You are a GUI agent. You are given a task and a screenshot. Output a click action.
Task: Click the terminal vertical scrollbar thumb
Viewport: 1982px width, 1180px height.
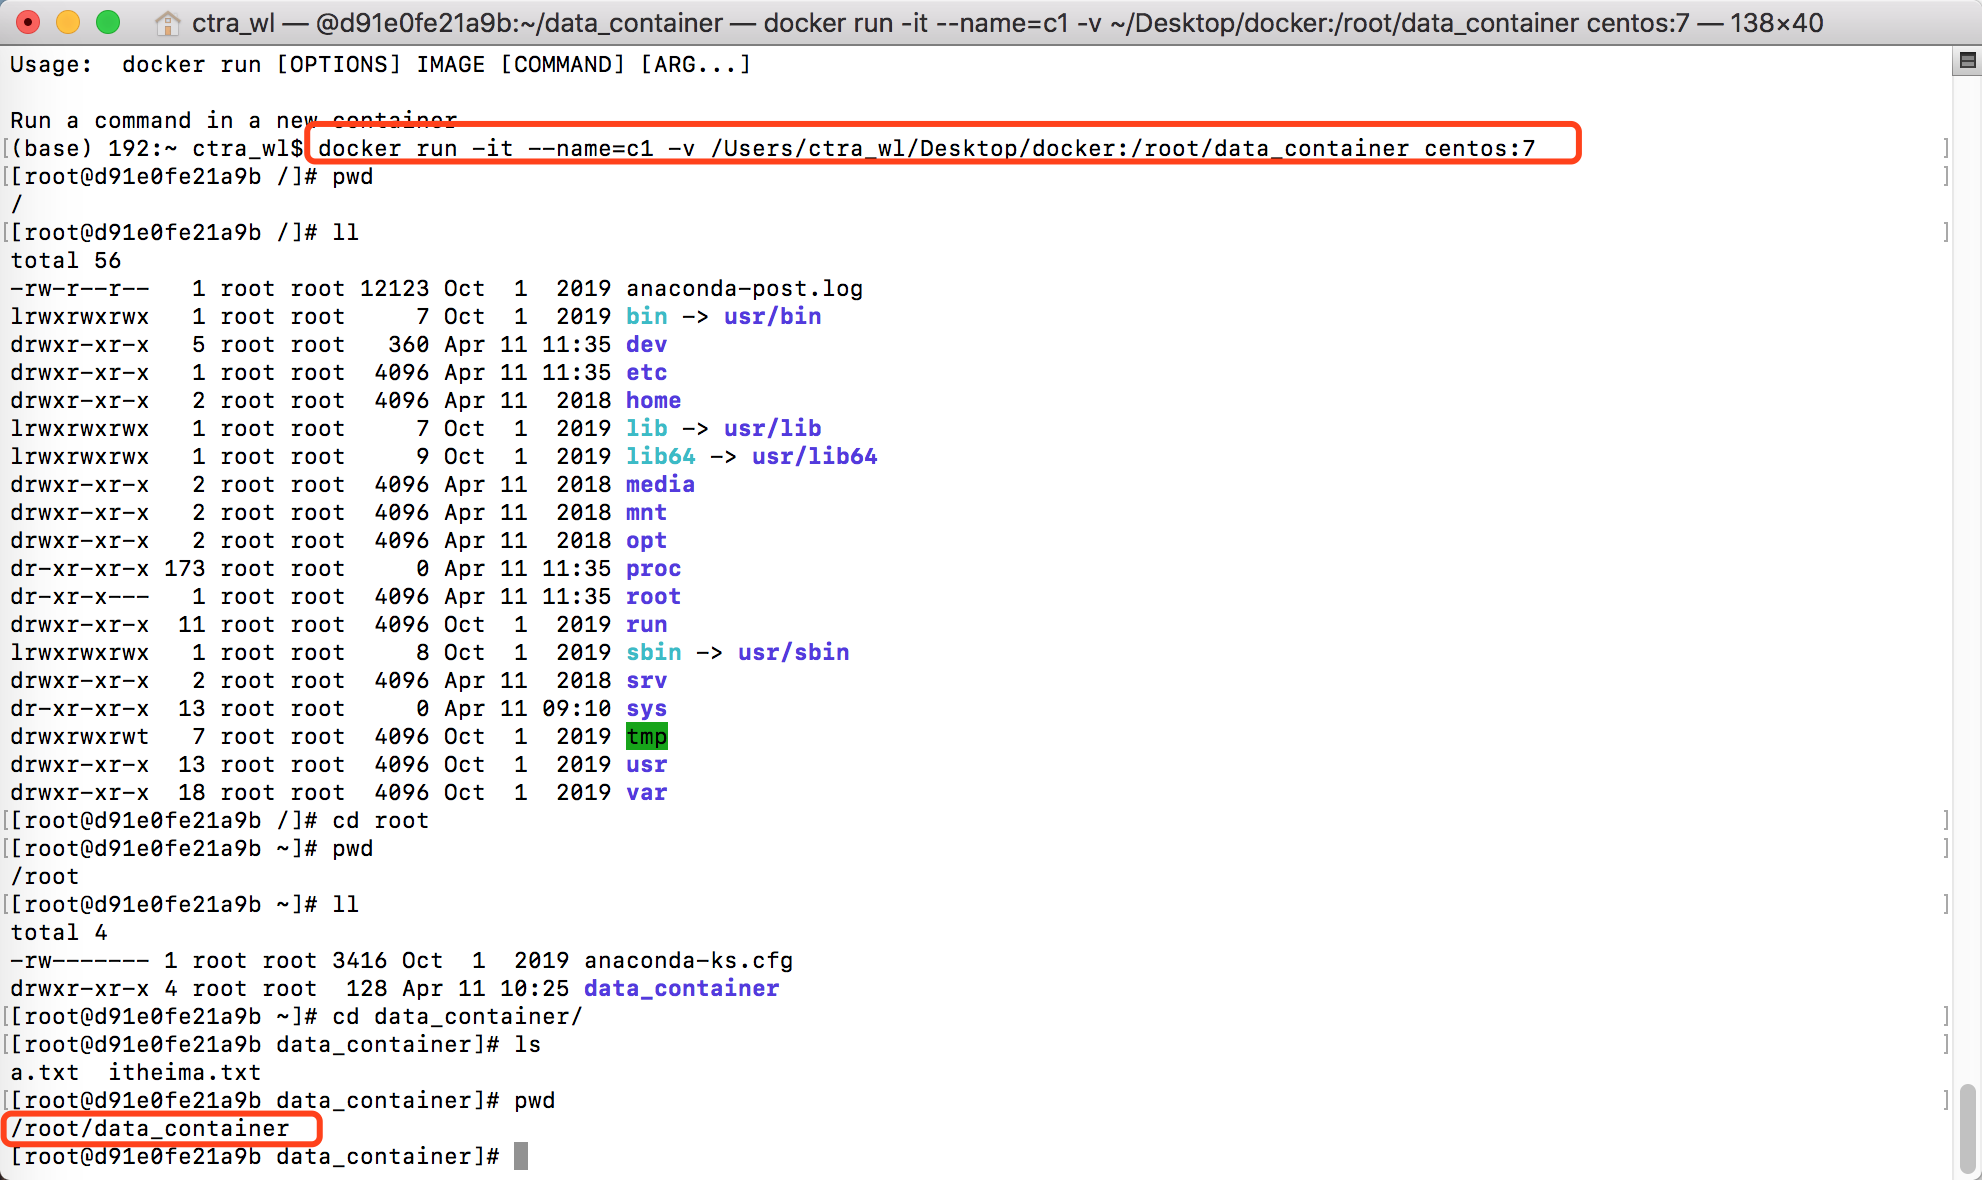click(x=1968, y=1128)
